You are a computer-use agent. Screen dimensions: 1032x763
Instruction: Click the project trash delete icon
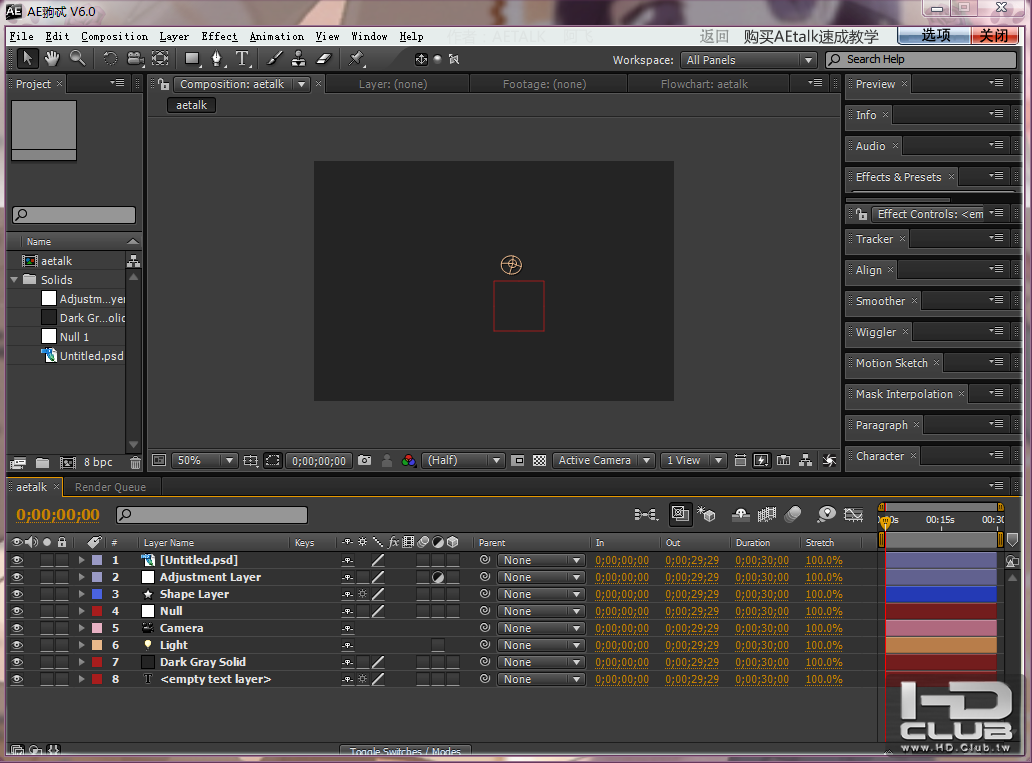[135, 463]
